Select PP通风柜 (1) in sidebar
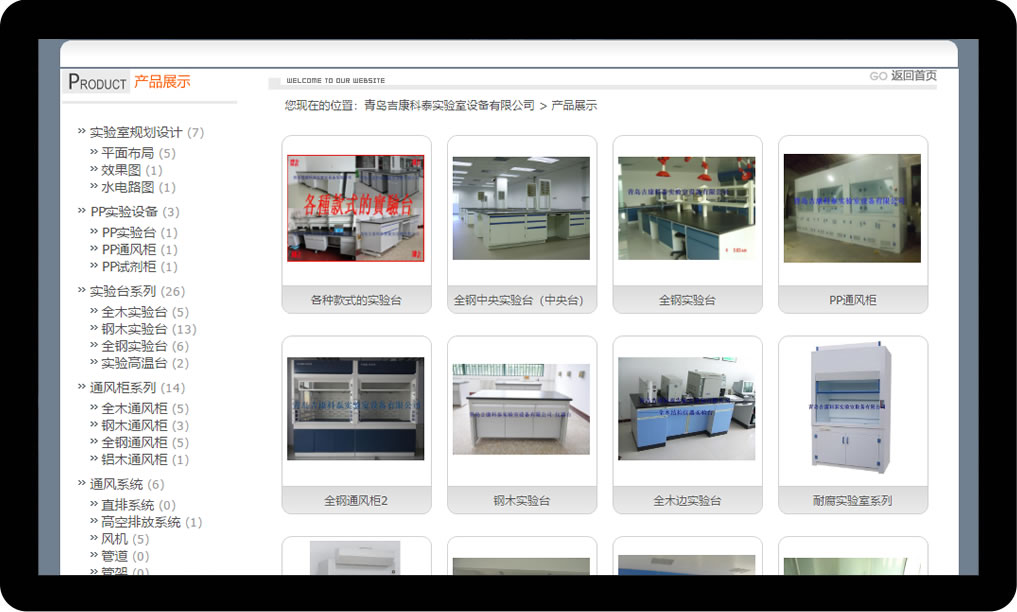This screenshot has height=612, width=1017. [x=139, y=250]
